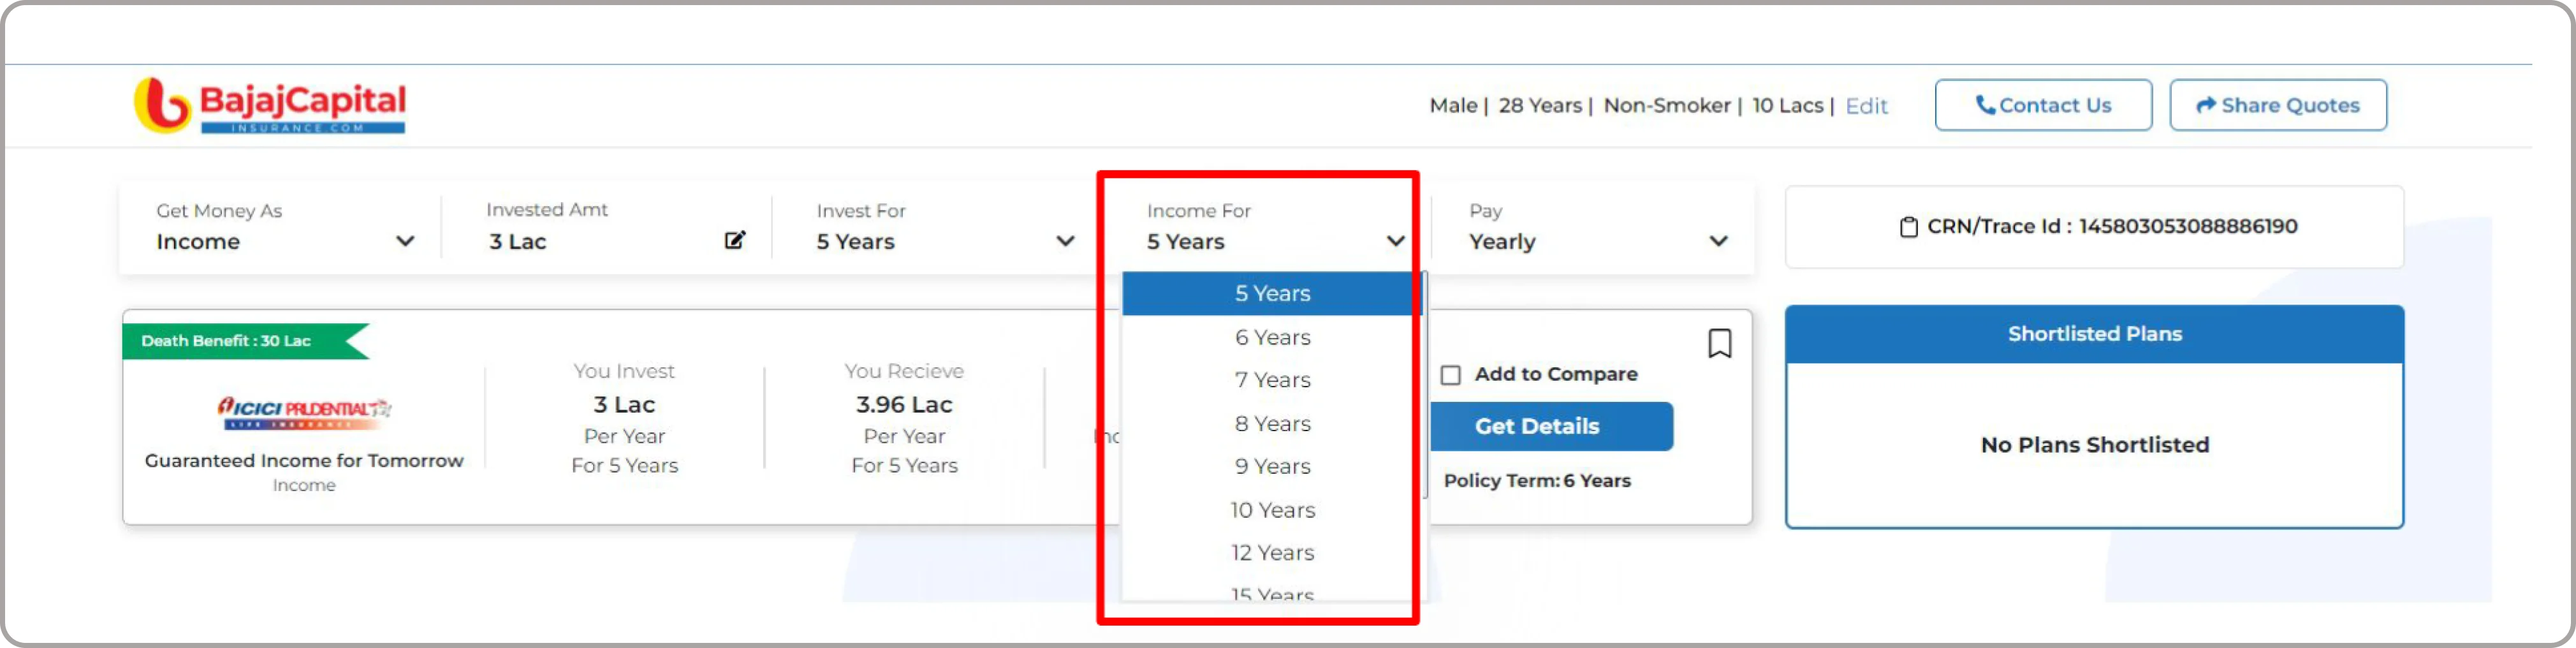Click the Share Quotes button
This screenshot has width=2576, height=648.
coord(2277,105)
